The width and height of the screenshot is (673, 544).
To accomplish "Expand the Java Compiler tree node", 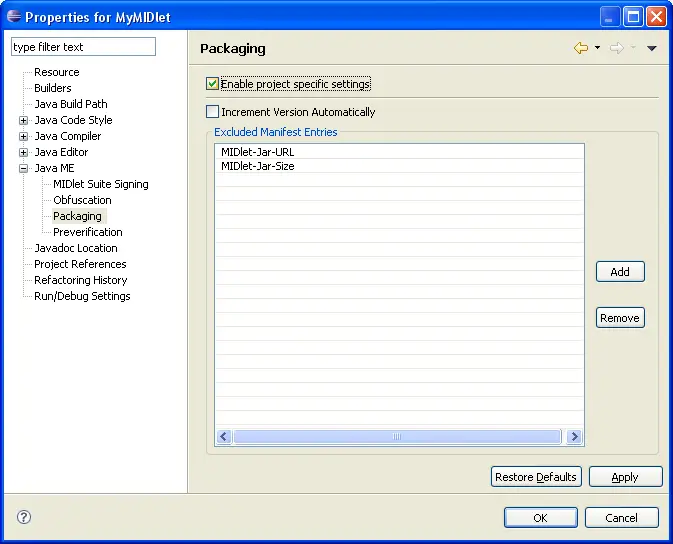I will (23, 136).
